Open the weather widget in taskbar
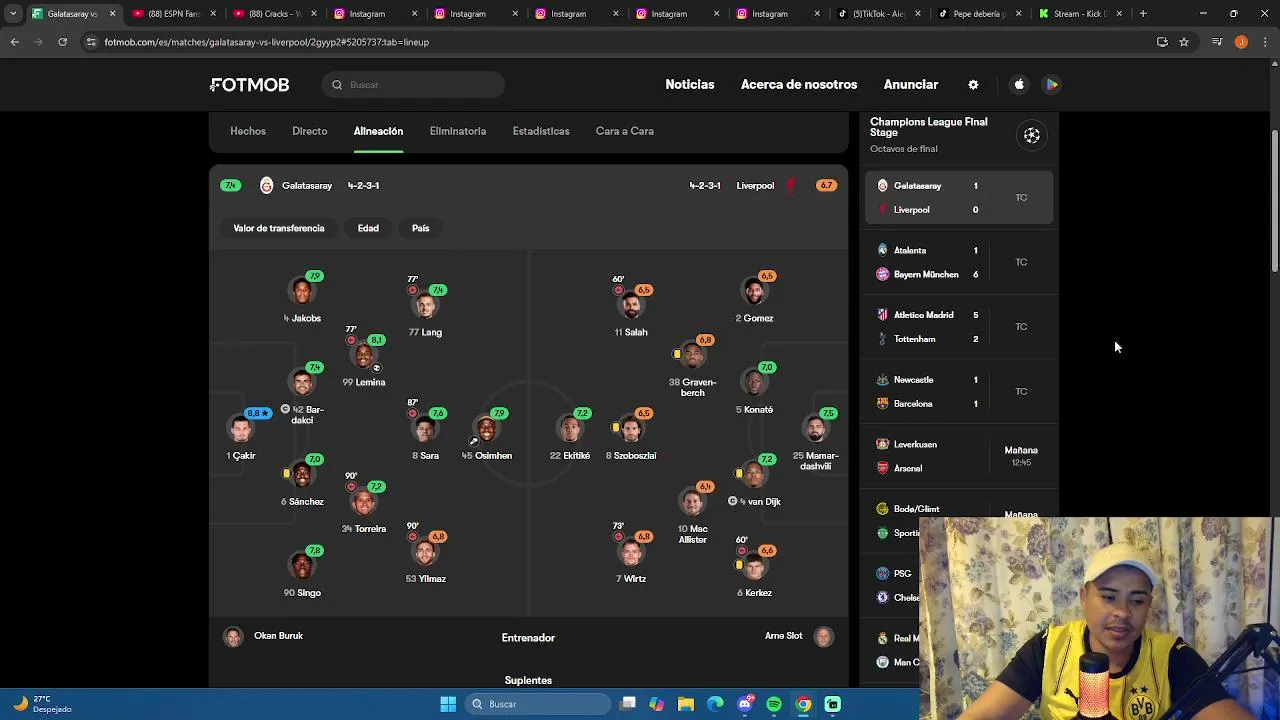 [42, 704]
